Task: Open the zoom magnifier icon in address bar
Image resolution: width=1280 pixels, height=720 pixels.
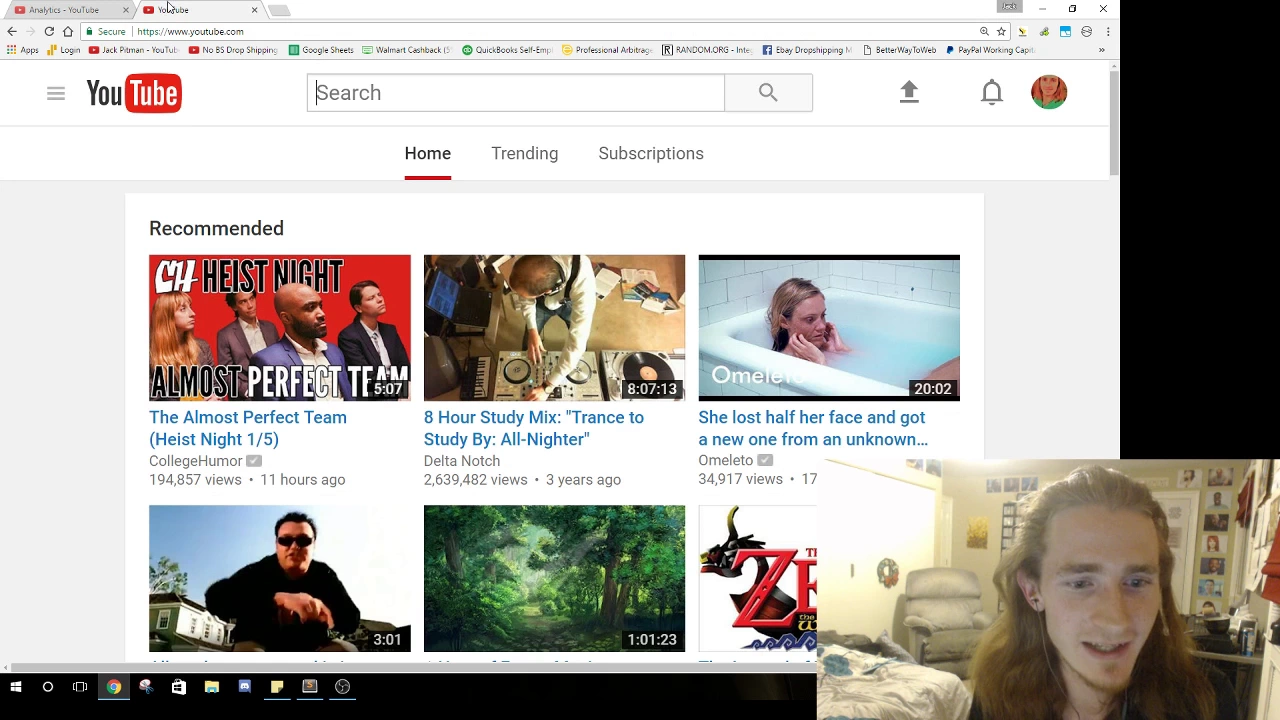Action: pos(984,31)
